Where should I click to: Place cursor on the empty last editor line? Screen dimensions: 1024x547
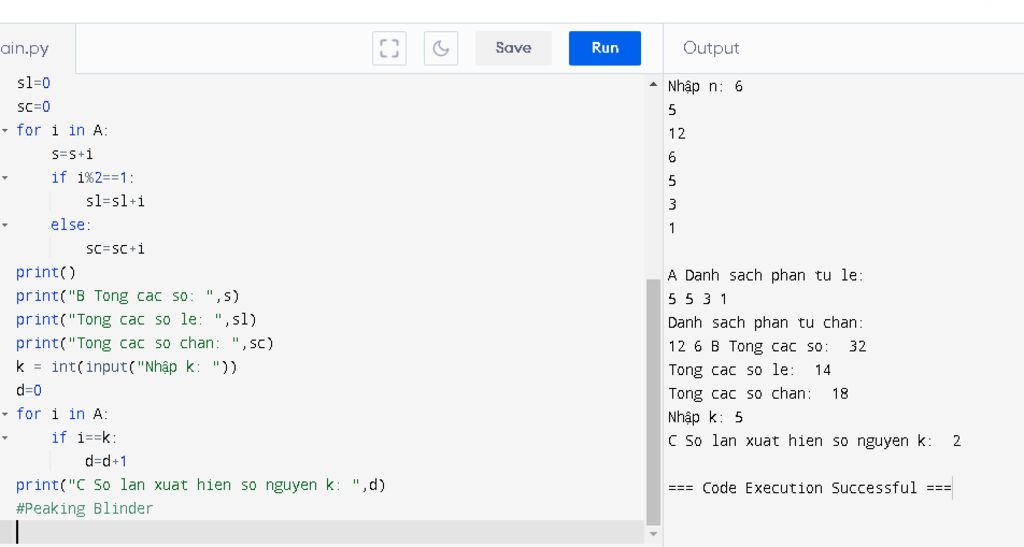pyautogui.click(x=200, y=532)
